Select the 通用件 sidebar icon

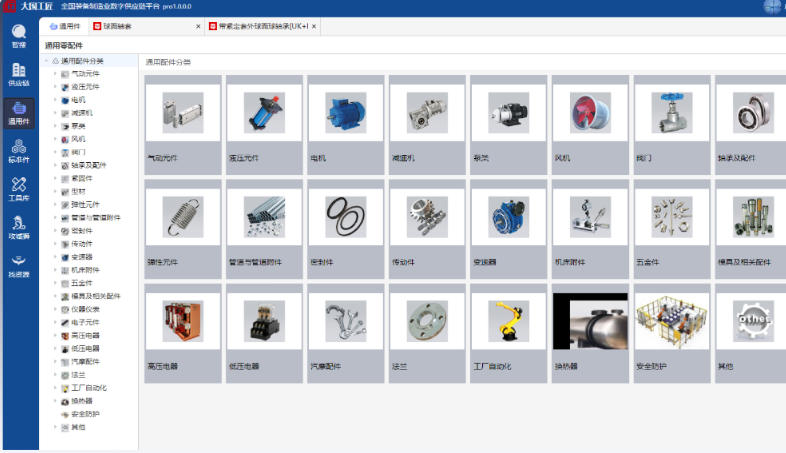[x=18, y=112]
